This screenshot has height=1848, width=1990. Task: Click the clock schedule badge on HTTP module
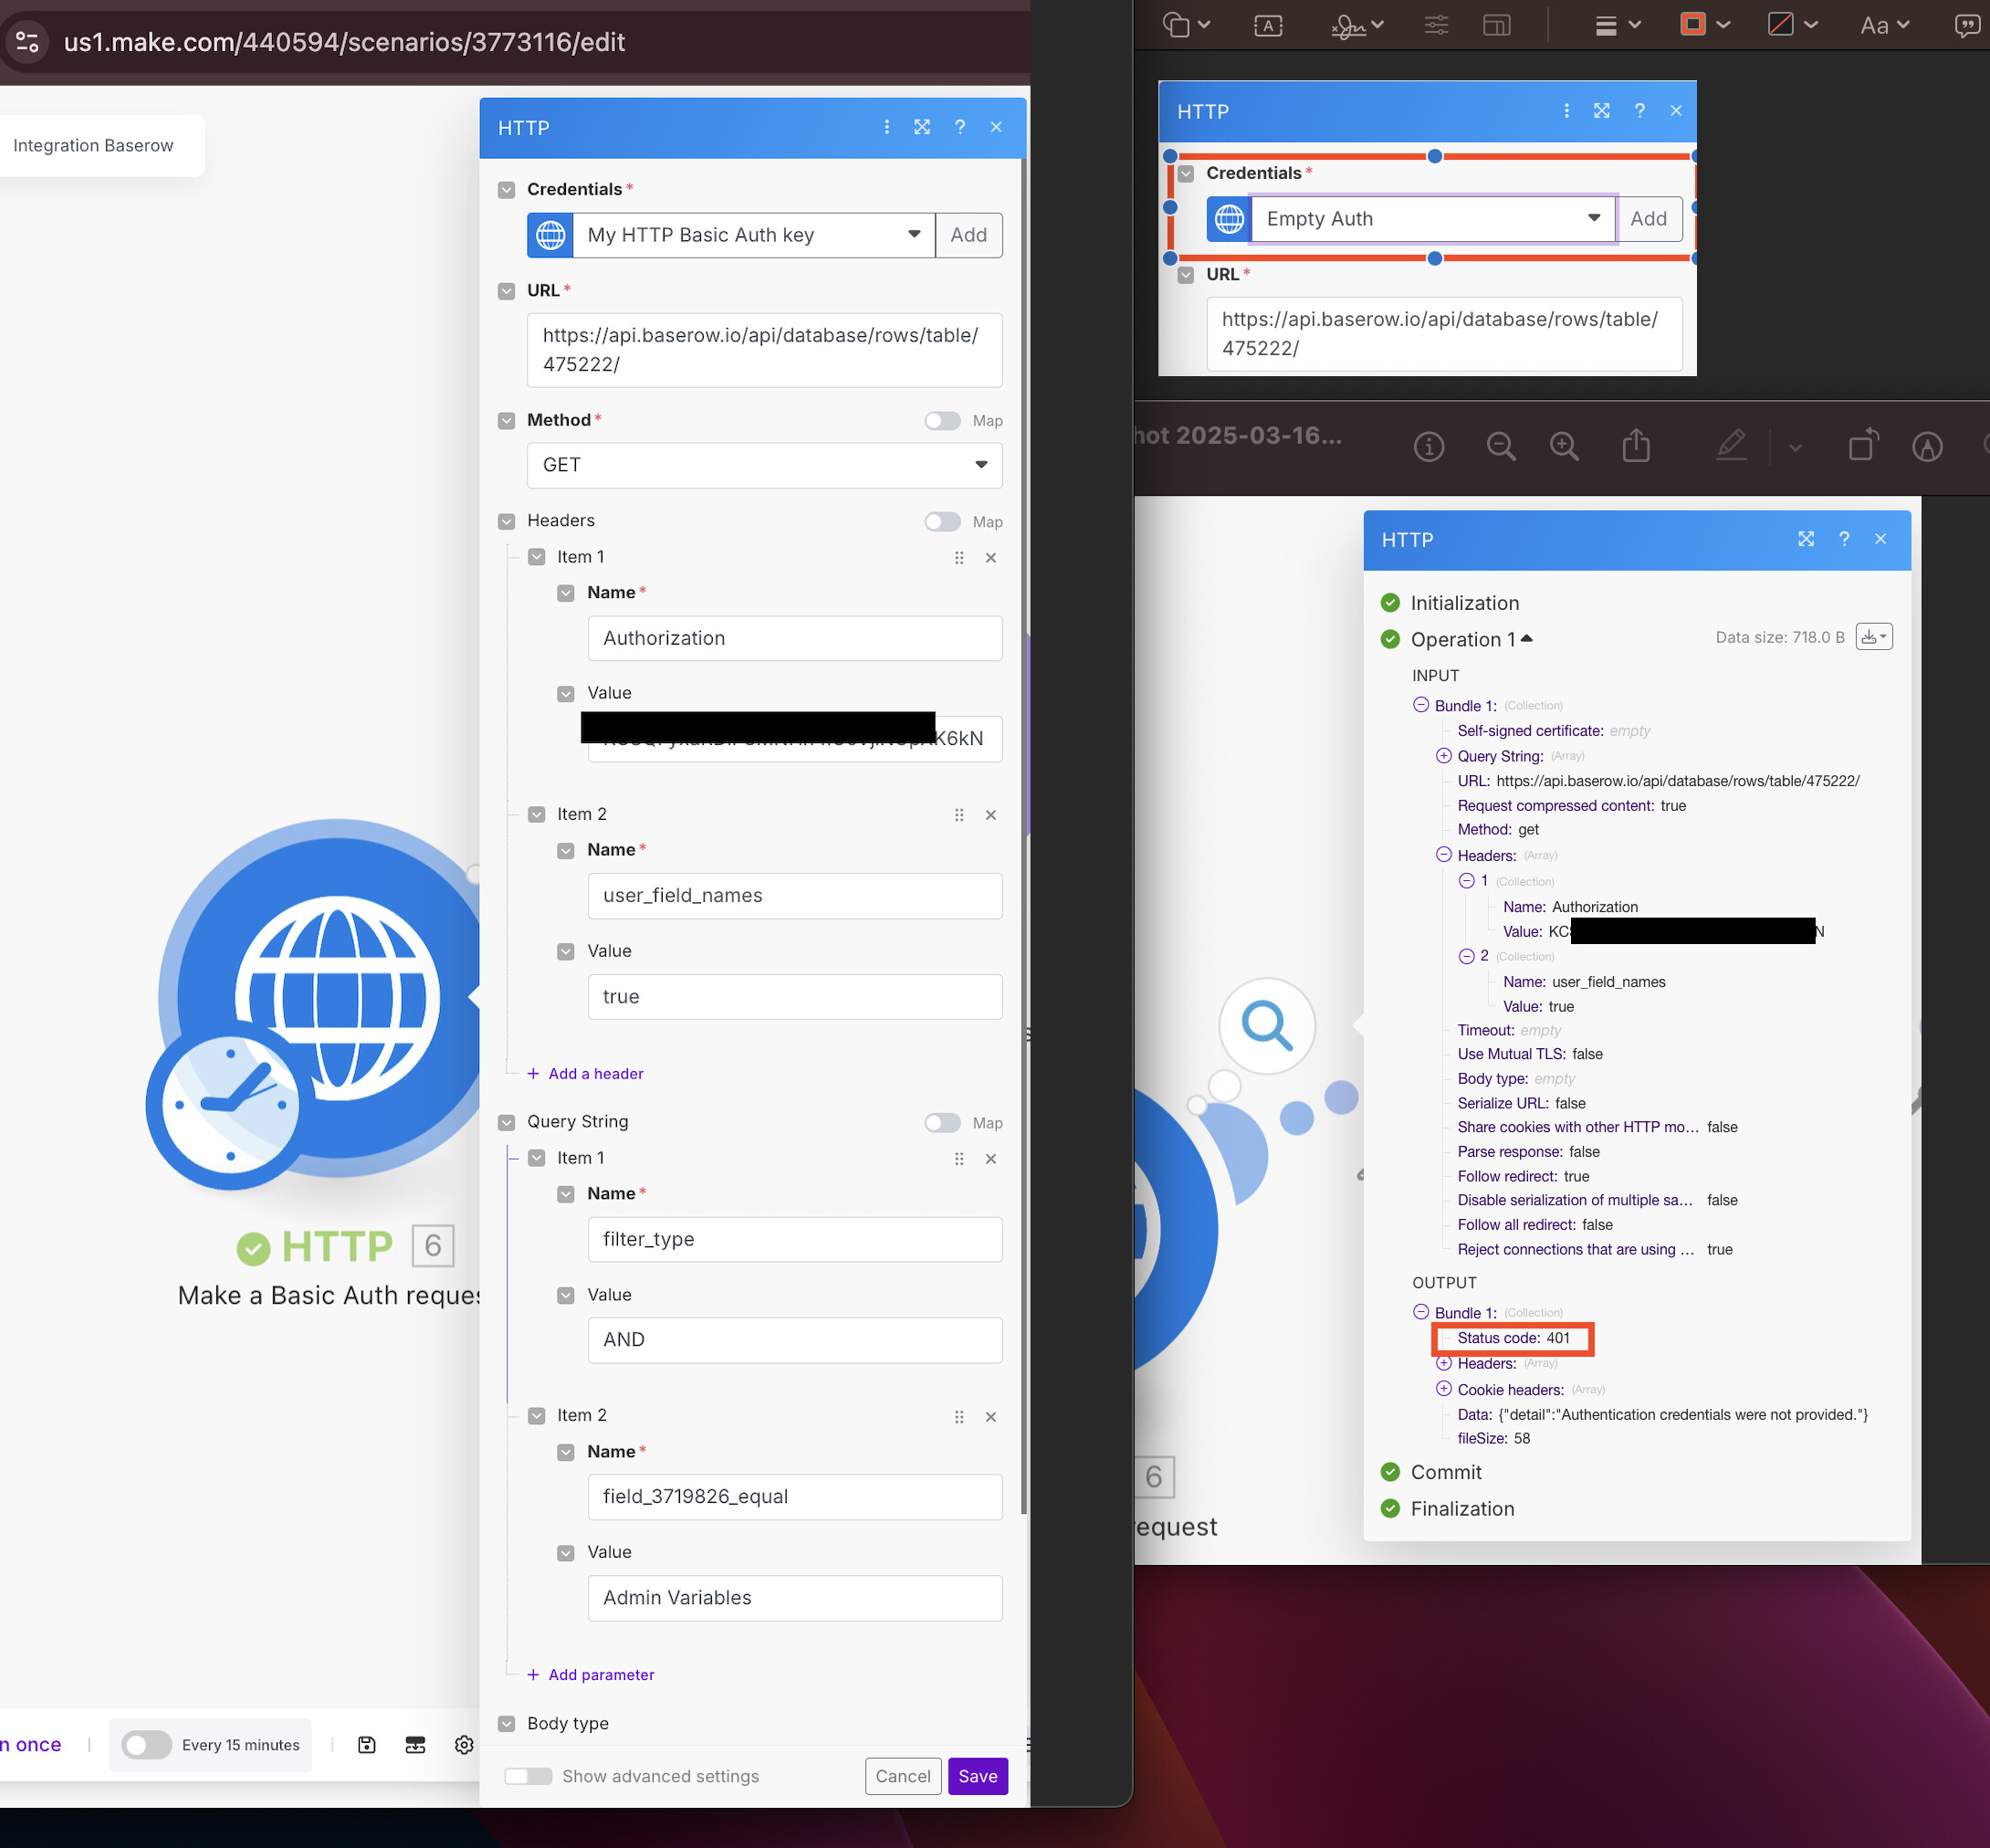[x=231, y=1105]
